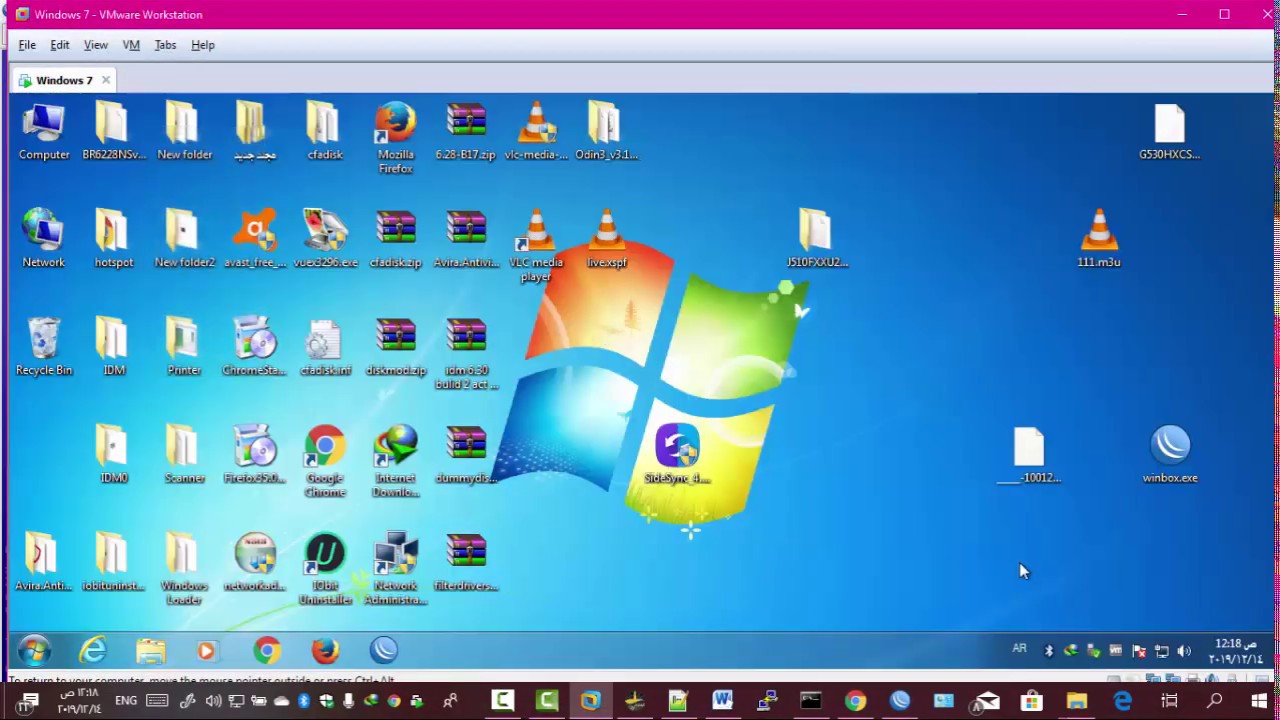The image size is (1280, 720).
Task: Open the IDM0 folder
Action: tap(113, 454)
